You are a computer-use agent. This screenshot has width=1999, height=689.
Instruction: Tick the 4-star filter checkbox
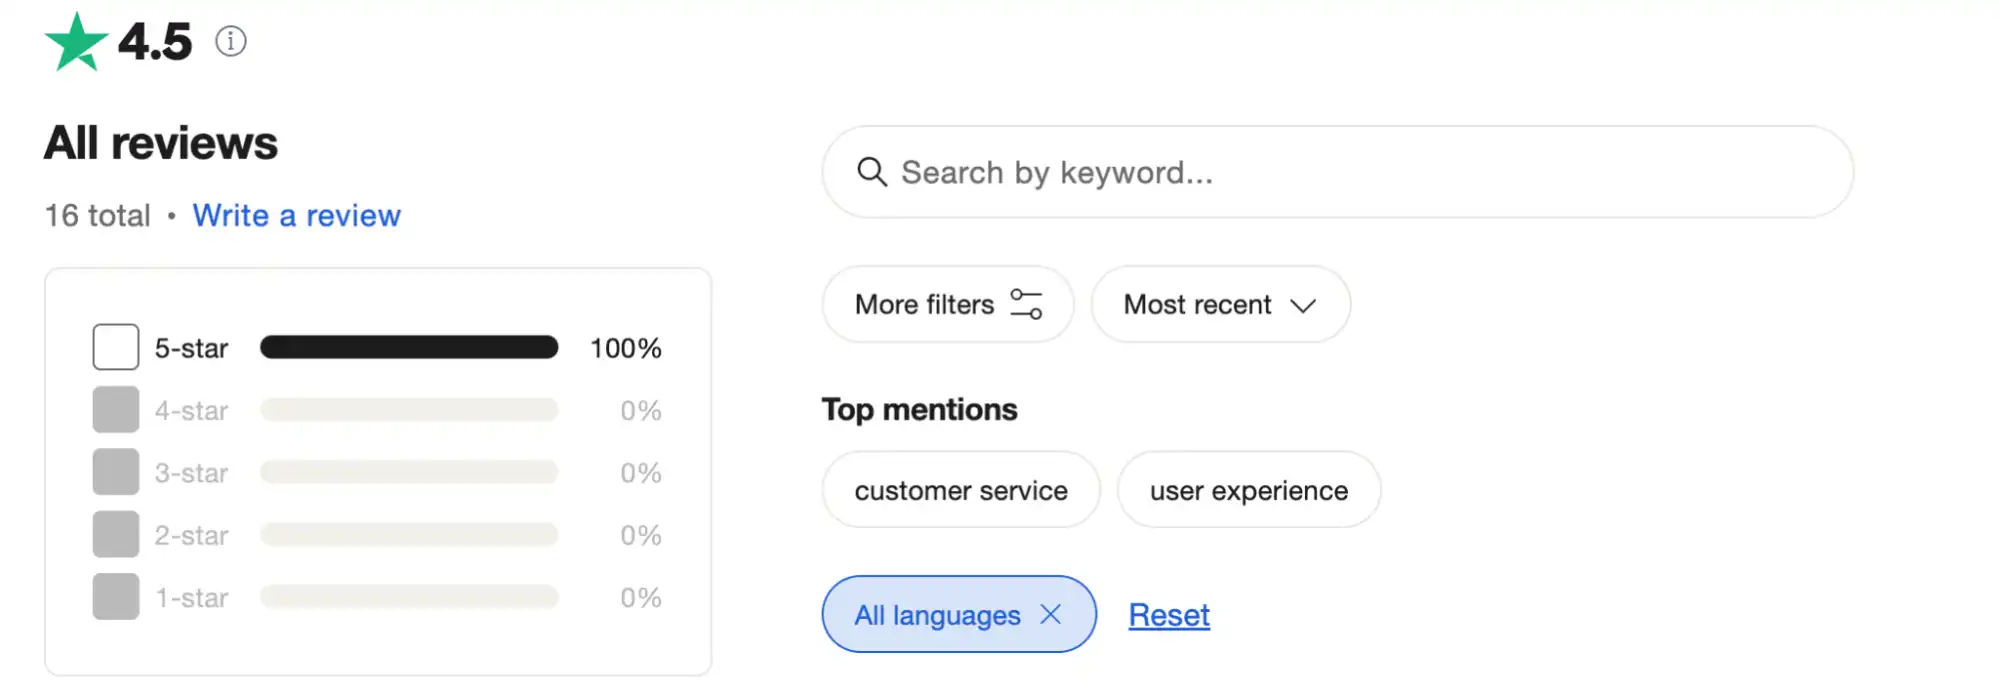point(116,410)
